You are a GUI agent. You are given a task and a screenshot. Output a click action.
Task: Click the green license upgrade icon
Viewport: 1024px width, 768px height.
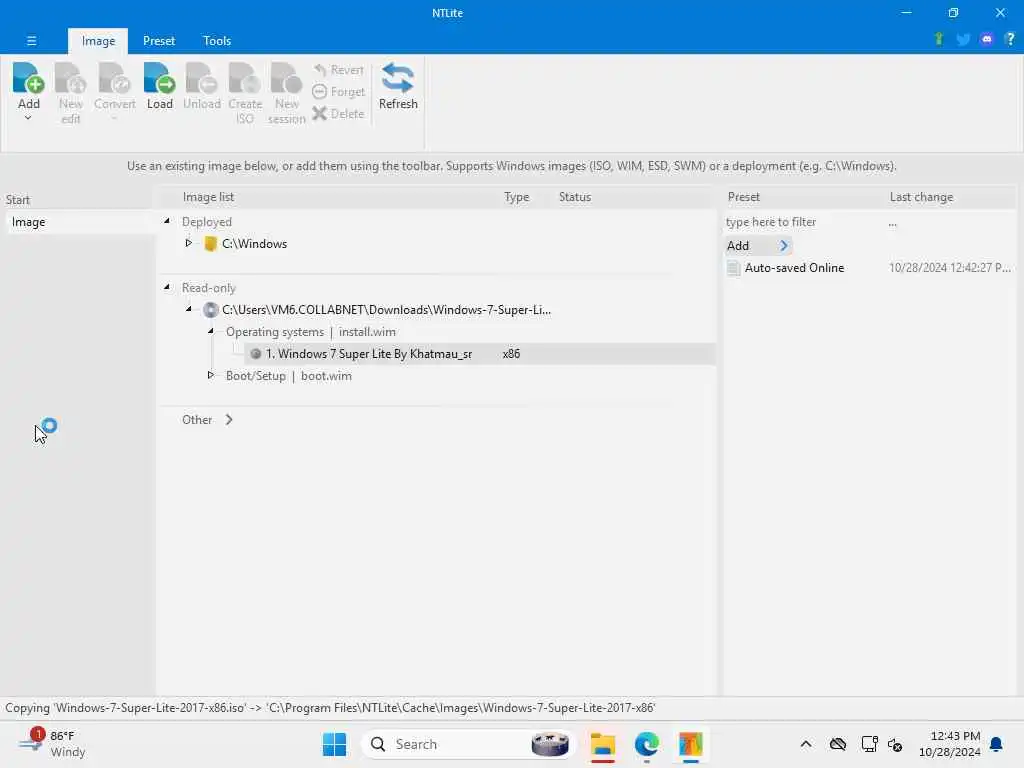939,39
